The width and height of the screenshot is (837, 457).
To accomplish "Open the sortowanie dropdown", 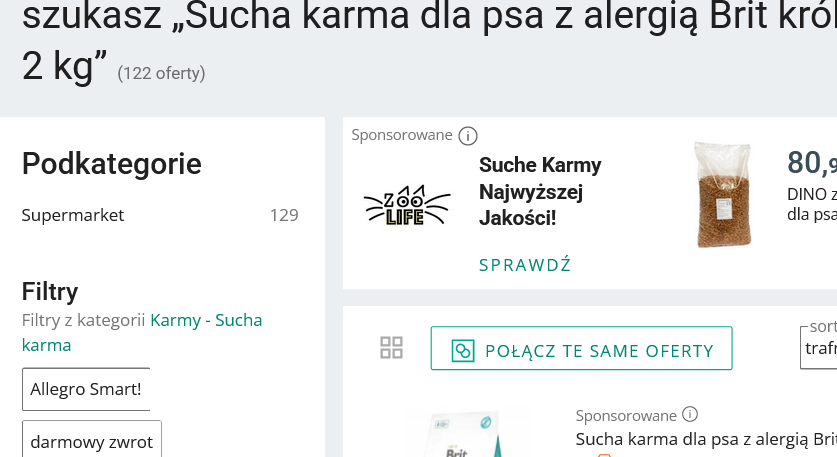I will pyautogui.click(x=818, y=349).
